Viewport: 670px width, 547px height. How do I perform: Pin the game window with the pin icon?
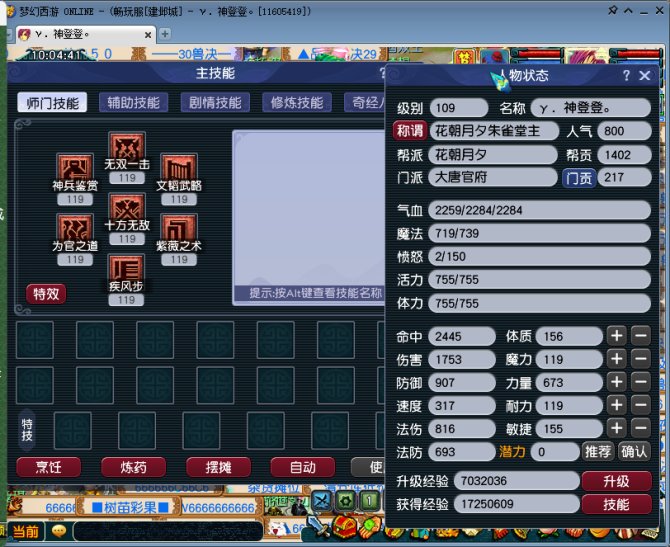click(x=613, y=10)
